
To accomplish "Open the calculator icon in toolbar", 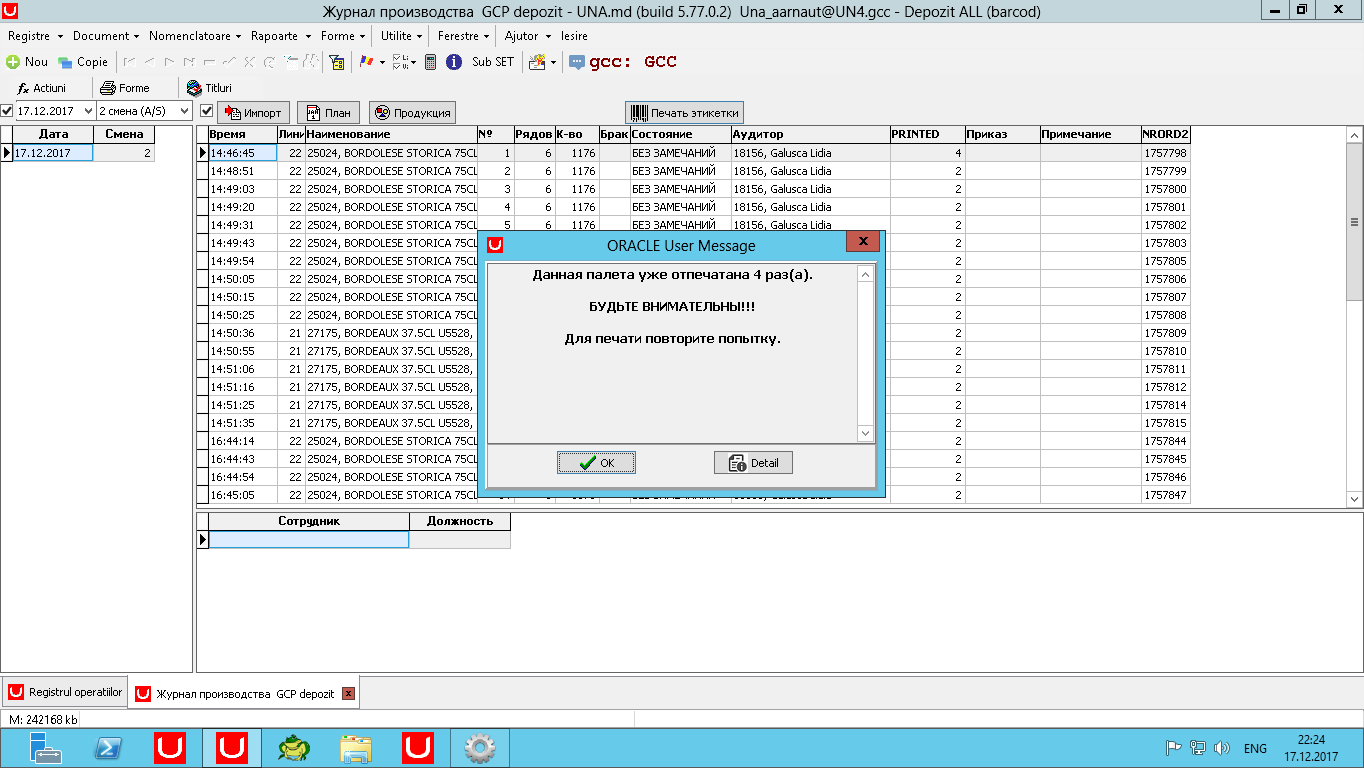I will [430, 62].
